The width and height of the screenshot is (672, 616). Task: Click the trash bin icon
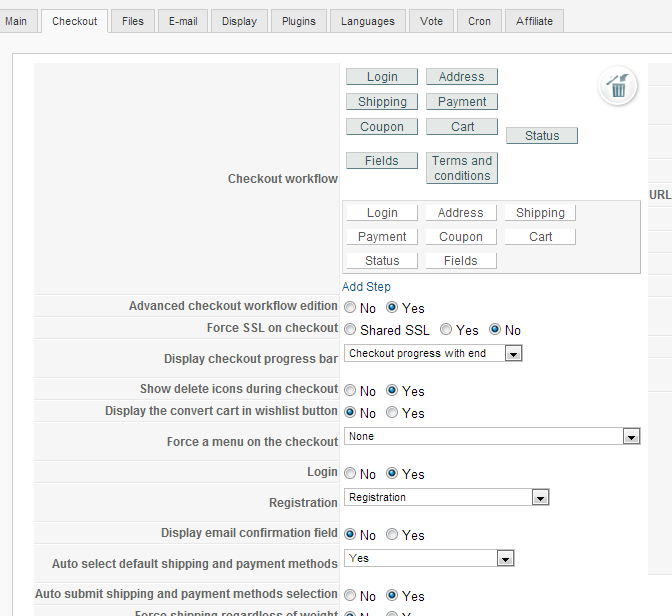(x=618, y=87)
